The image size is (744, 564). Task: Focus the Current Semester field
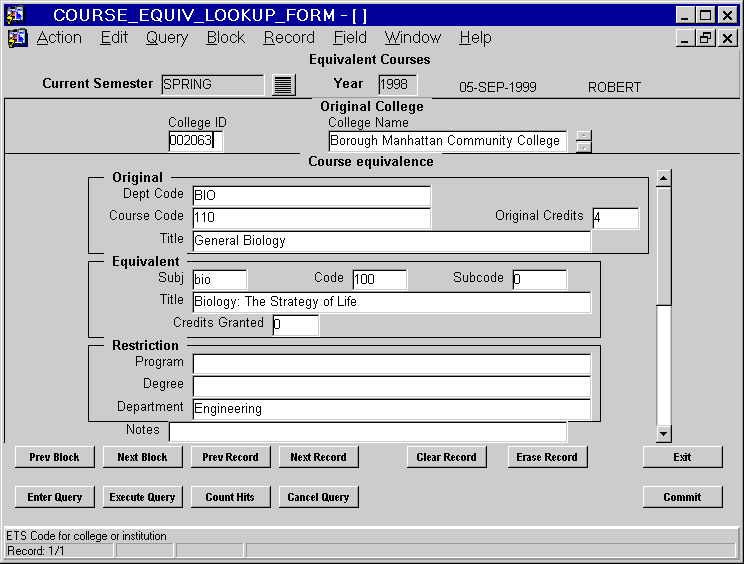coord(212,85)
